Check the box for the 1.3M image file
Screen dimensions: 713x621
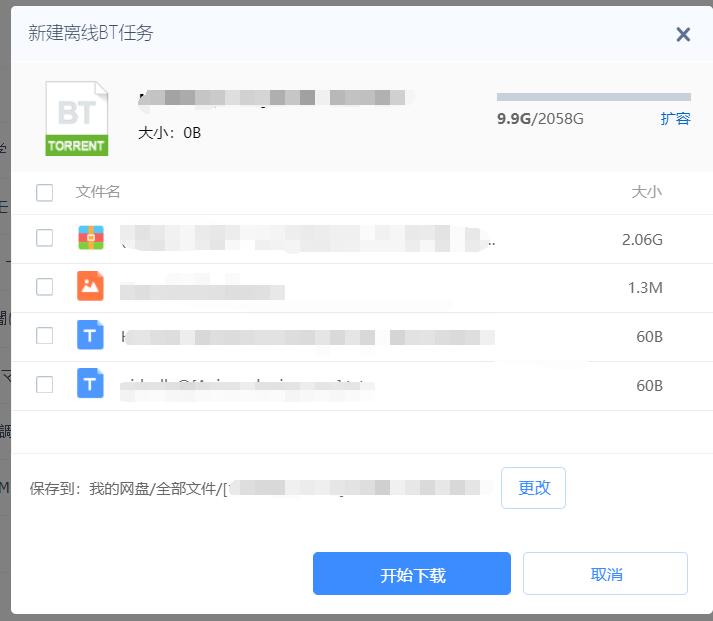(45, 287)
